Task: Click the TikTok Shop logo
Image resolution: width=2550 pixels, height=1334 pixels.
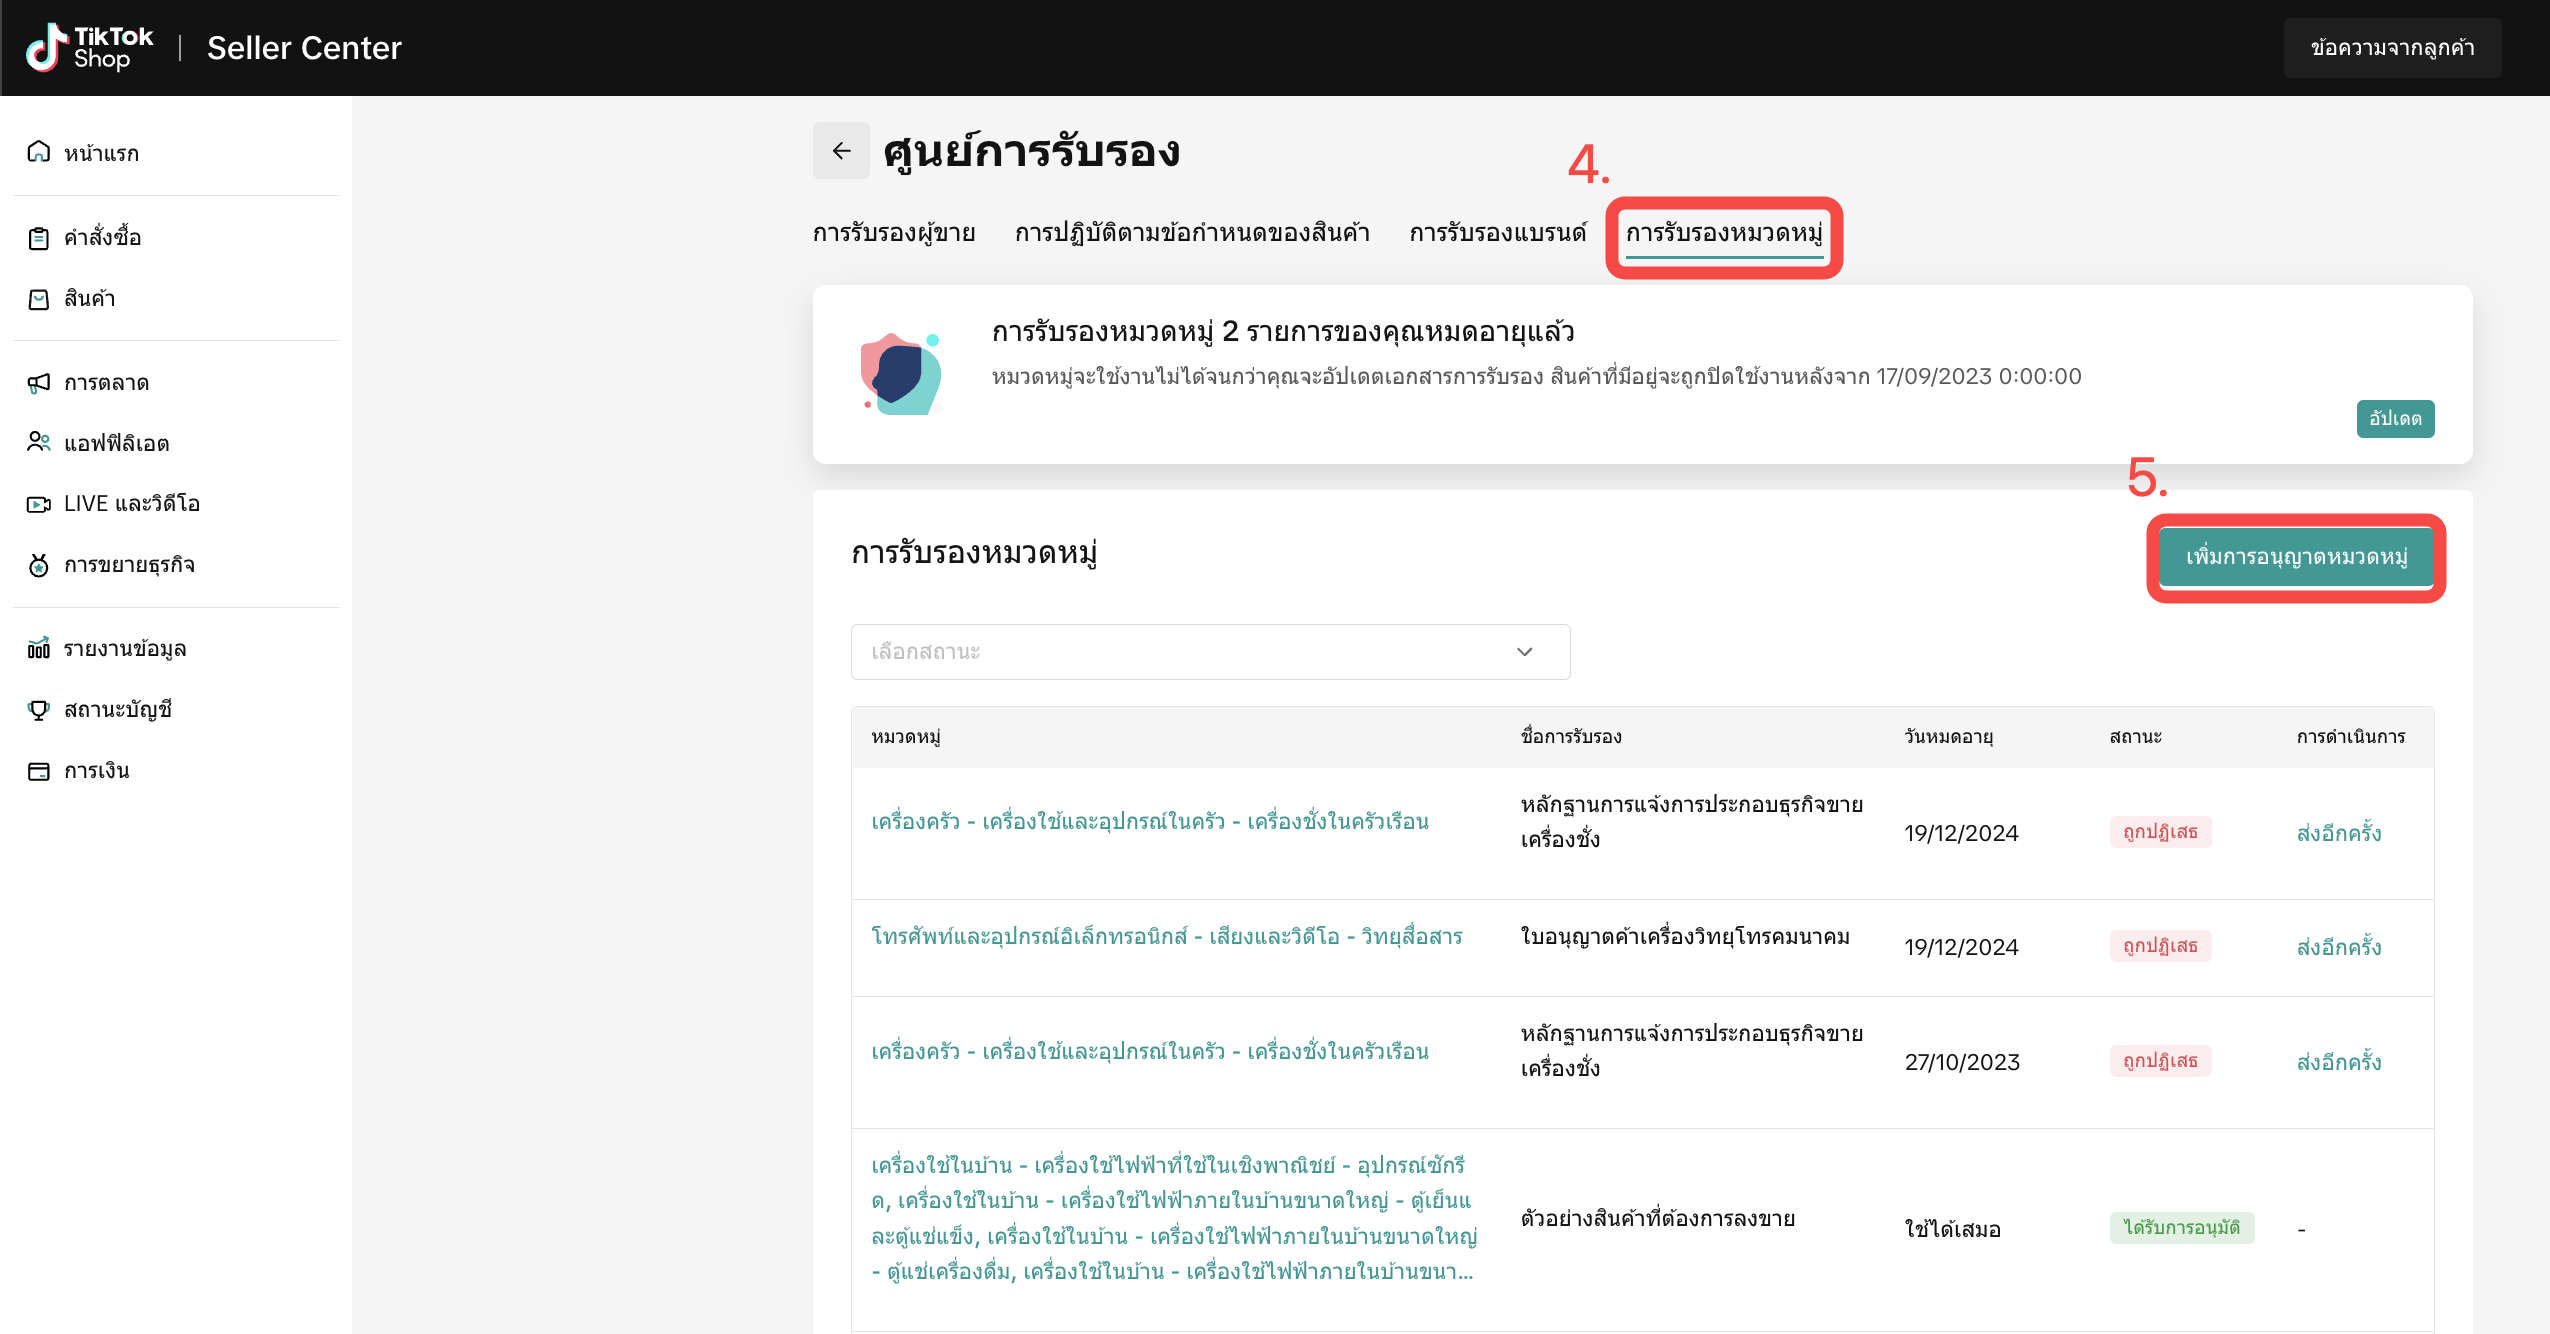Action: [x=90, y=48]
